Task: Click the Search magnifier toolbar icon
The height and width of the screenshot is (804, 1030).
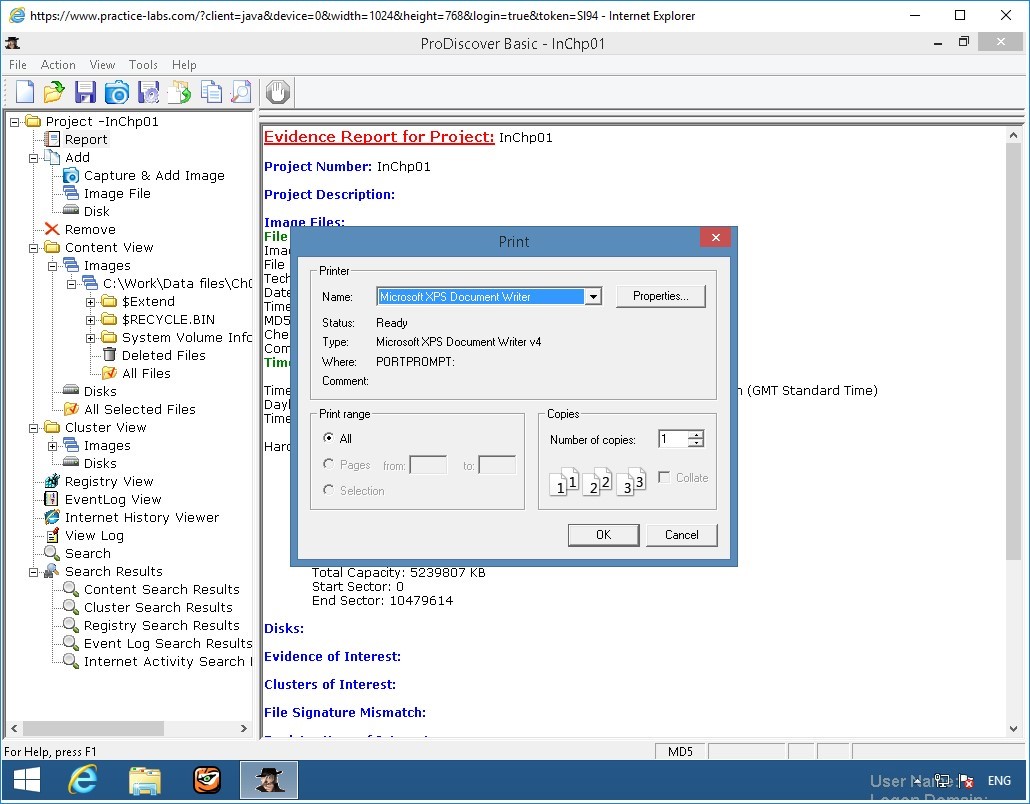Action: [242, 92]
